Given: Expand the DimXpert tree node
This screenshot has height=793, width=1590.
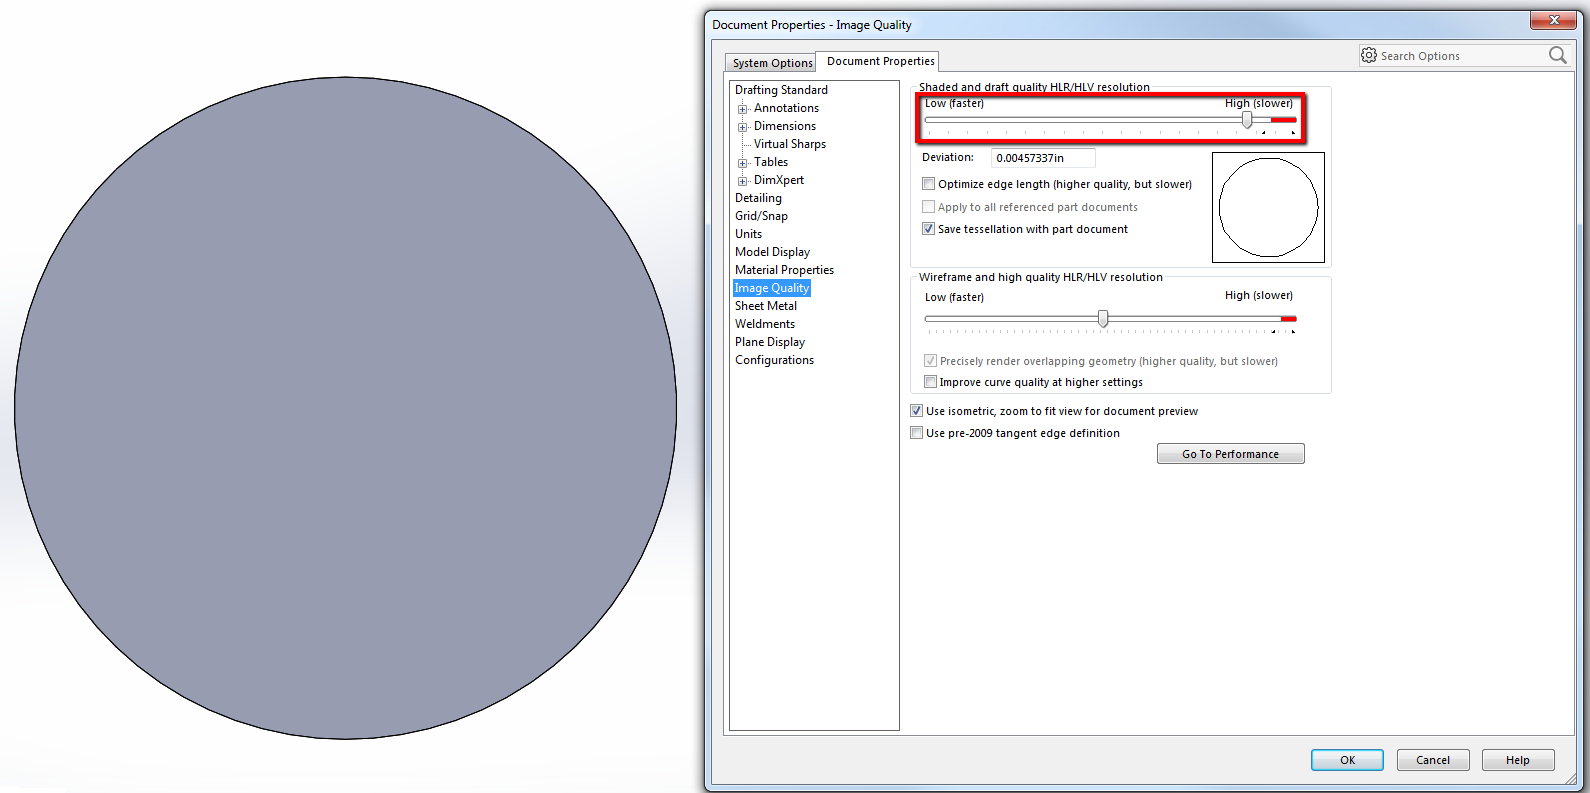Looking at the screenshot, I should pyautogui.click(x=743, y=181).
